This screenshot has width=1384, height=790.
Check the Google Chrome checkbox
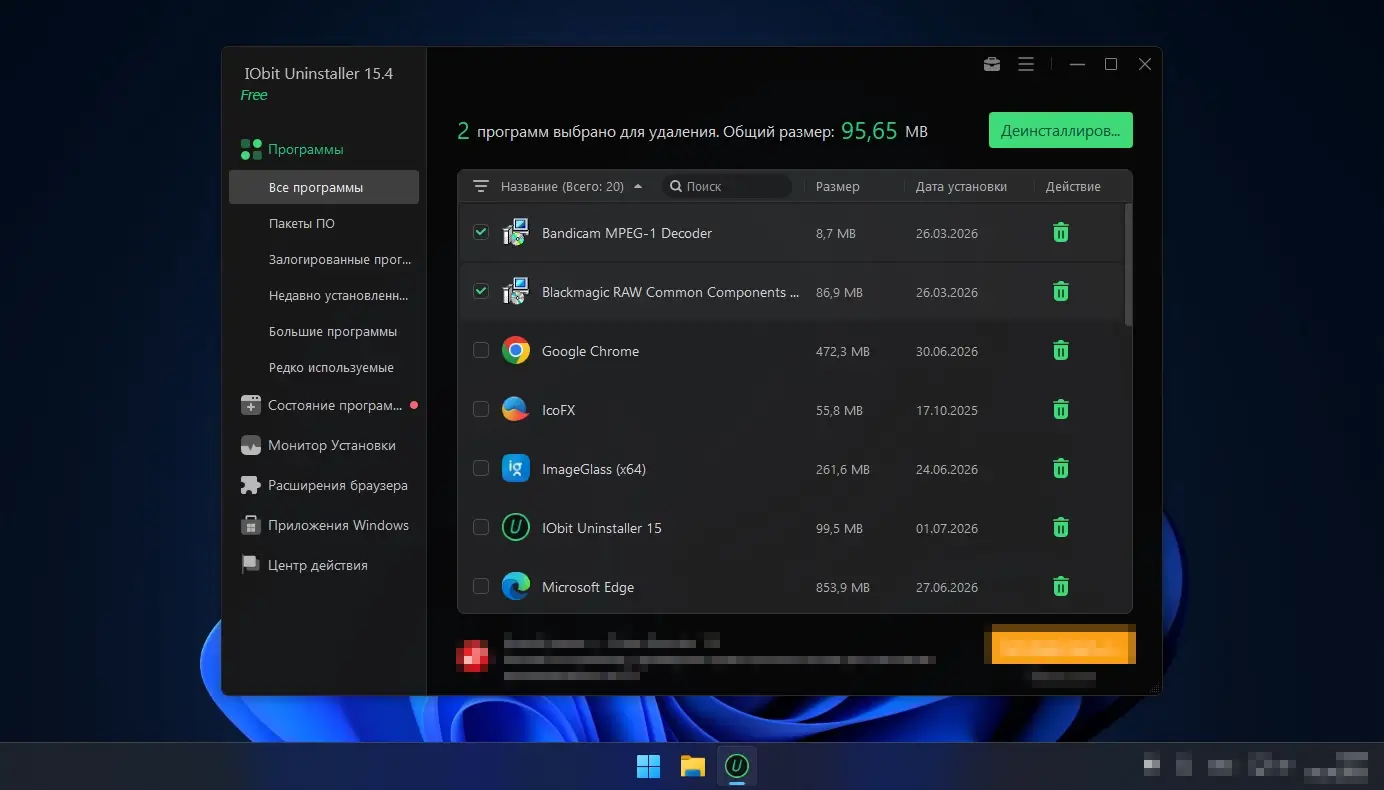pyautogui.click(x=481, y=350)
